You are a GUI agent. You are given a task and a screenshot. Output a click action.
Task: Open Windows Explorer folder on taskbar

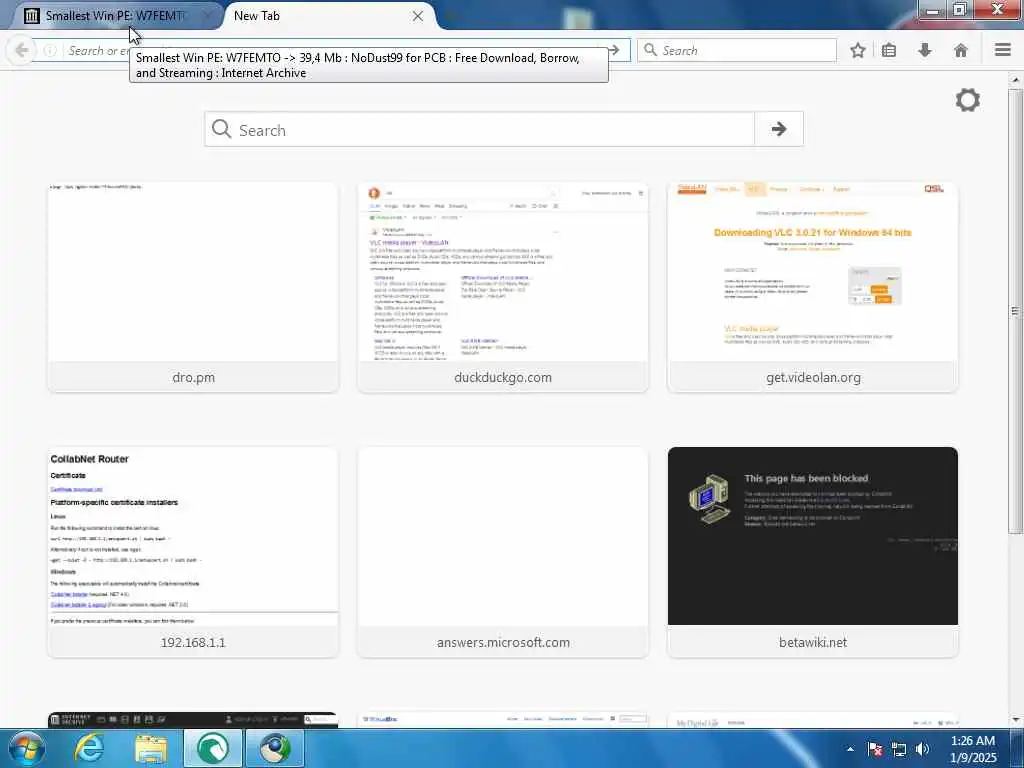(x=151, y=748)
